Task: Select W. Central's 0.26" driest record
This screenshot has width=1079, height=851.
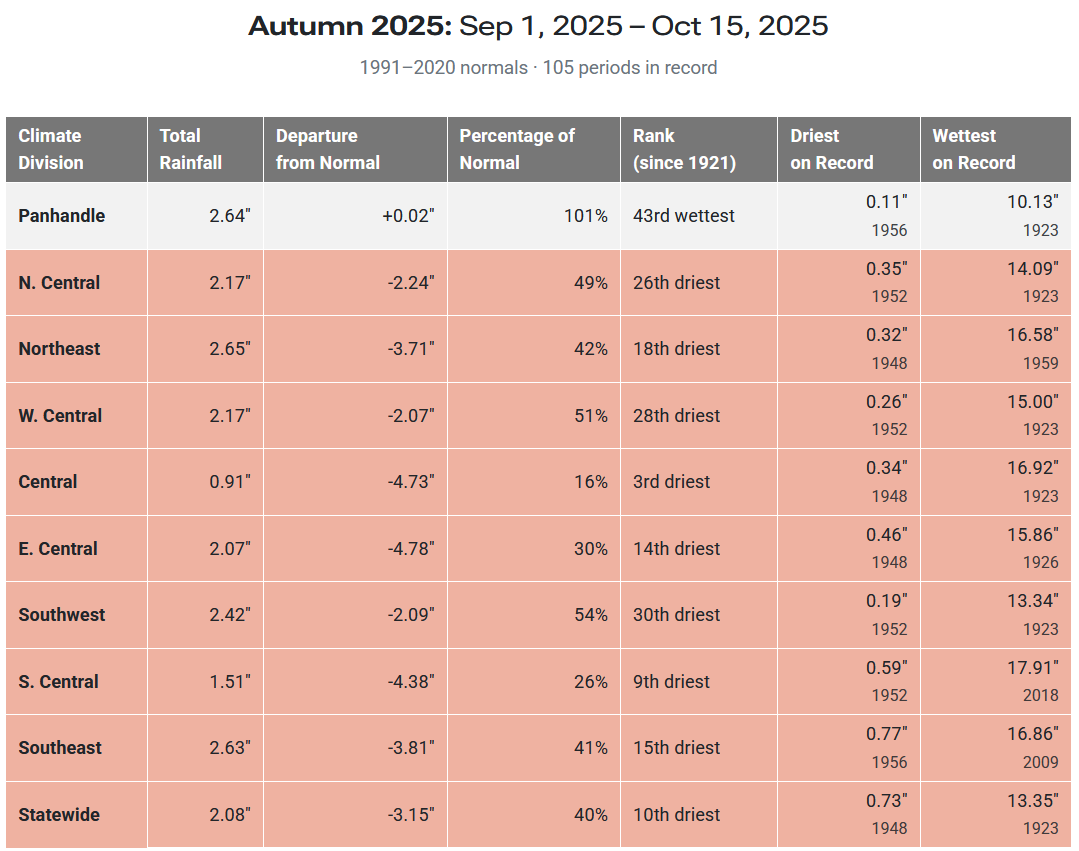Action: [886, 402]
